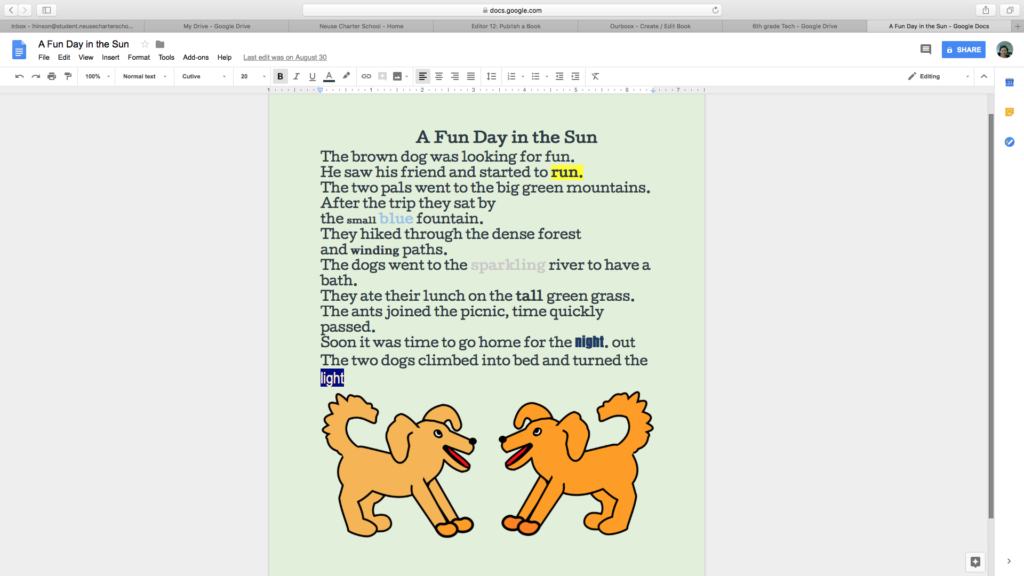
Task: Toggle bold formatting
Action: pyautogui.click(x=280, y=76)
